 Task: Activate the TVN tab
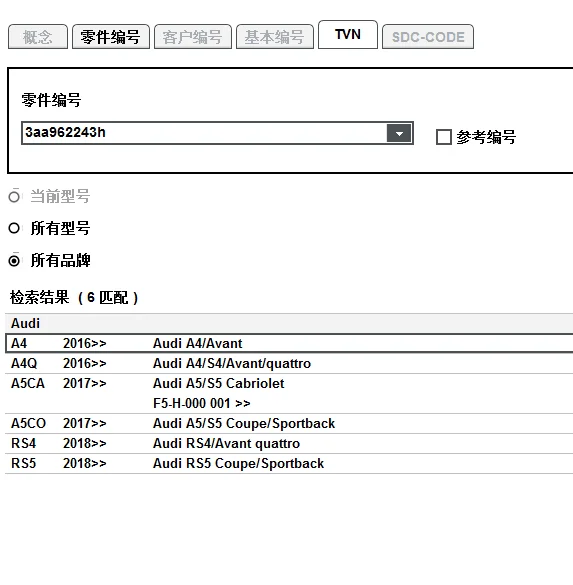point(348,35)
